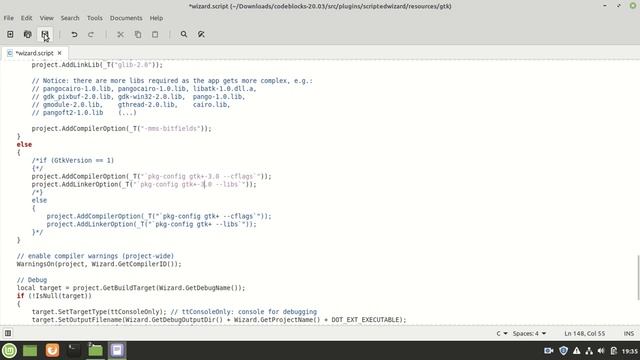Open the View menu
Image resolution: width=640 pixels, height=360 pixels.
click(x=47, y=18)
